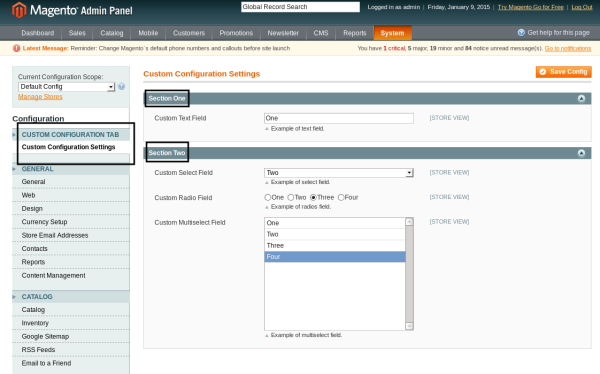Click the Magento logo icon
Image resolution: width=600 pixels, height=374 pixels.
coord(19,10)
